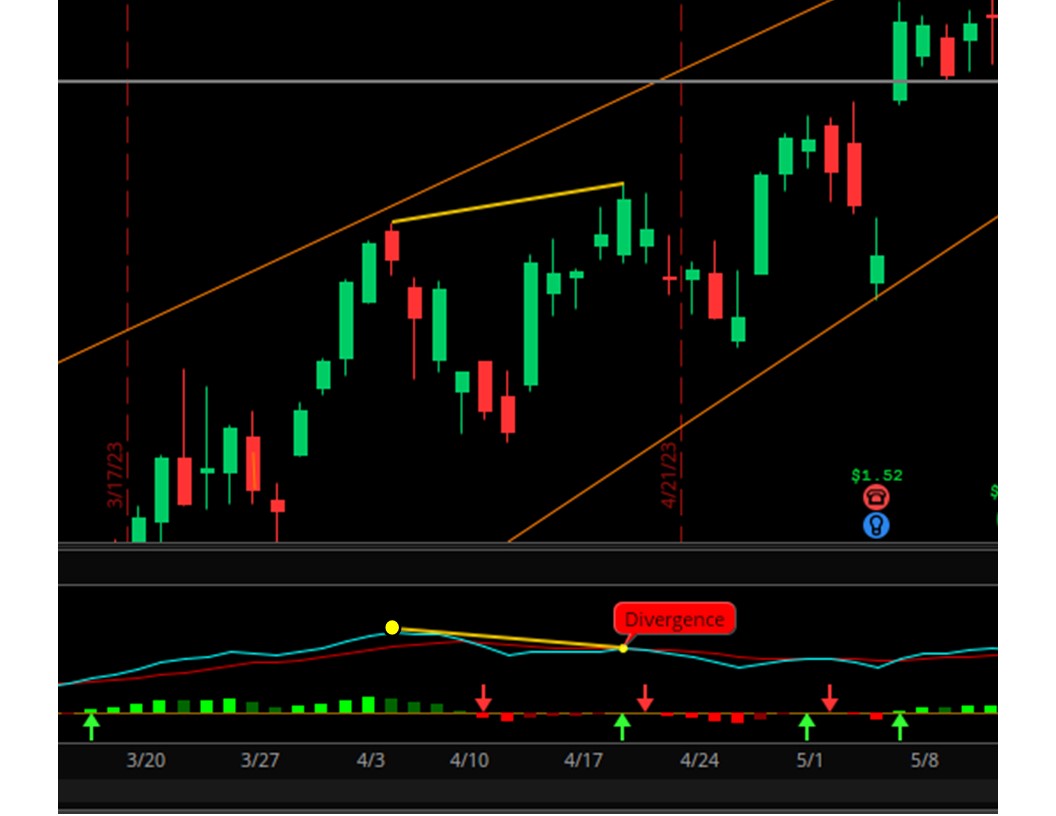Click the red down arrow near 5/1
This screenshot has height=816, width=1056.
(830, 697)
